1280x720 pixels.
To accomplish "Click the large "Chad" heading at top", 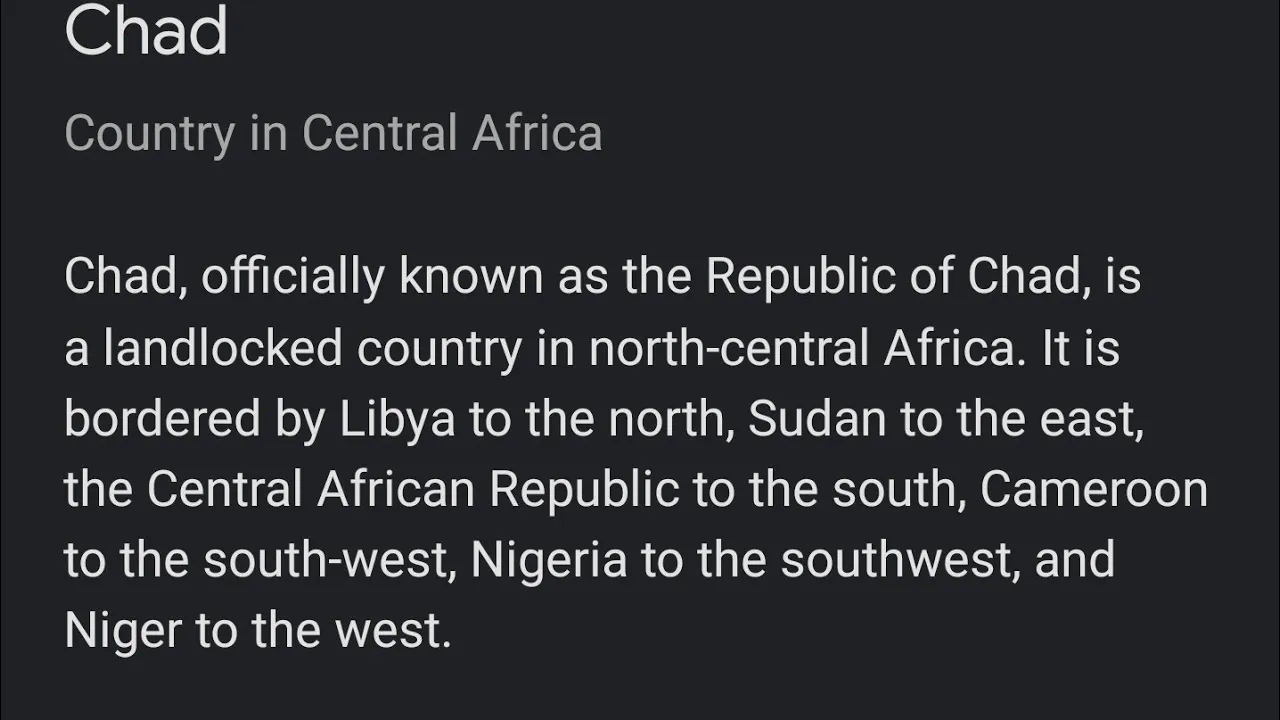I will click(x=146, y=30).
